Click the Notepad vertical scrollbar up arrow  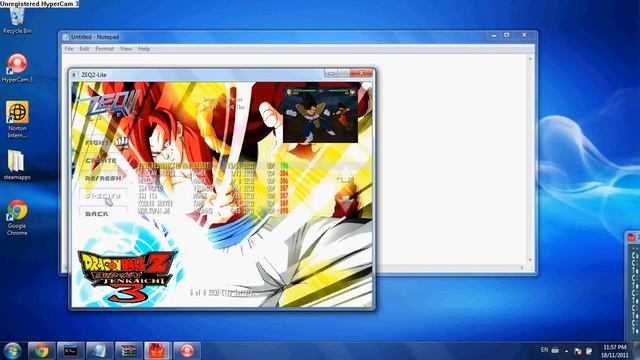[x=530, y=59]
